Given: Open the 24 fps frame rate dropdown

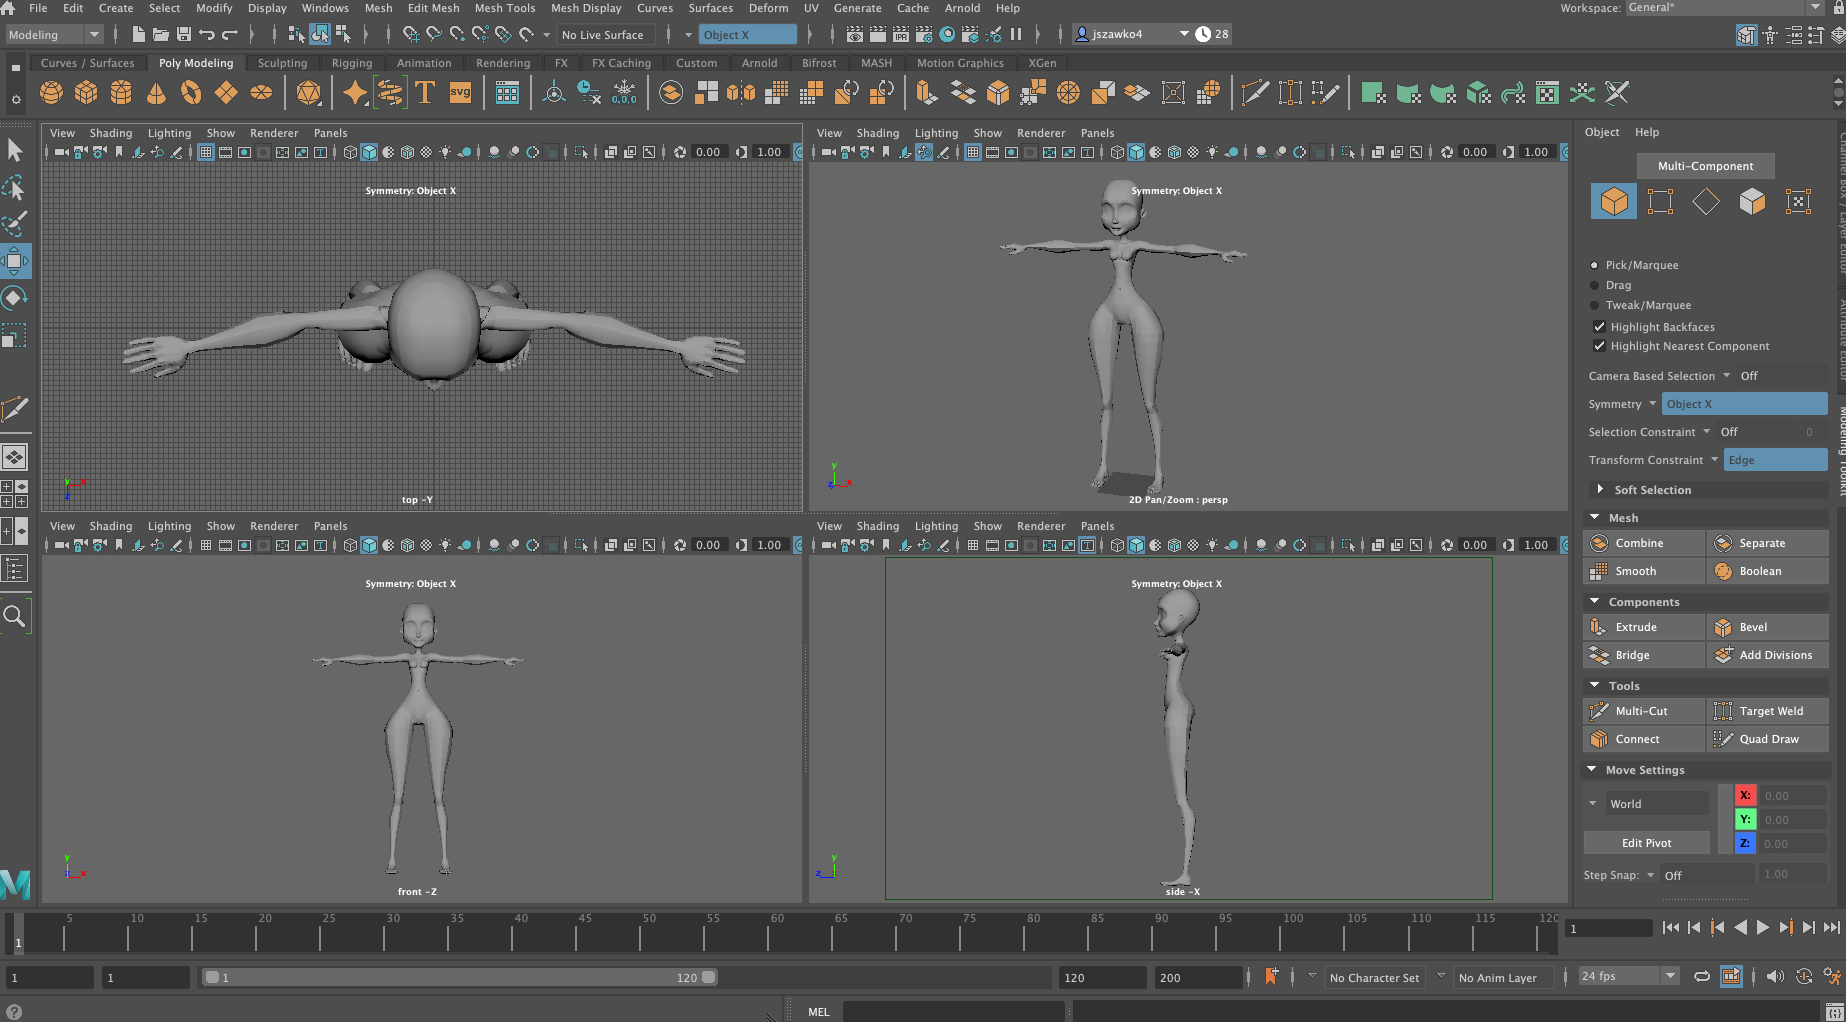Looking at the screenshot, I should point(1628,976).
